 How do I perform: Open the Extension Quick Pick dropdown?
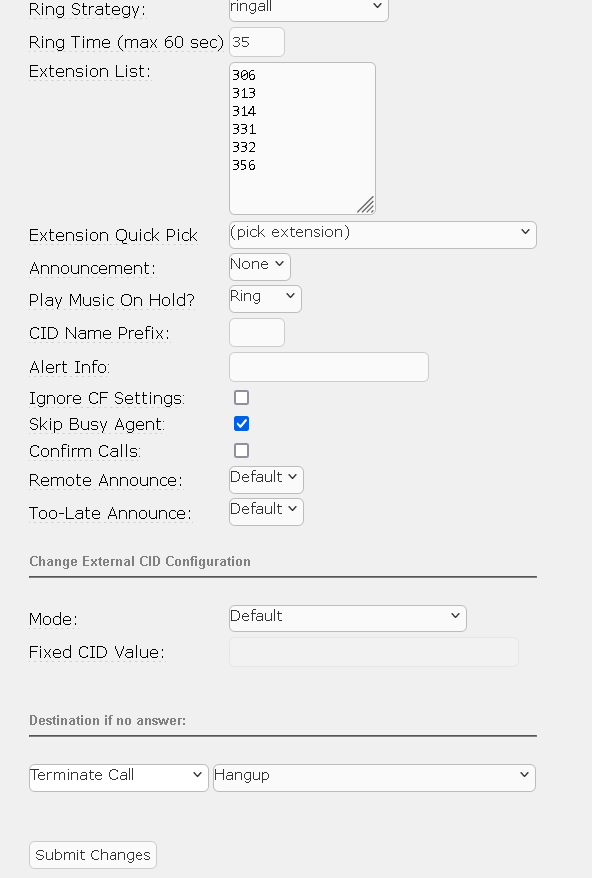tap(383, 235)
